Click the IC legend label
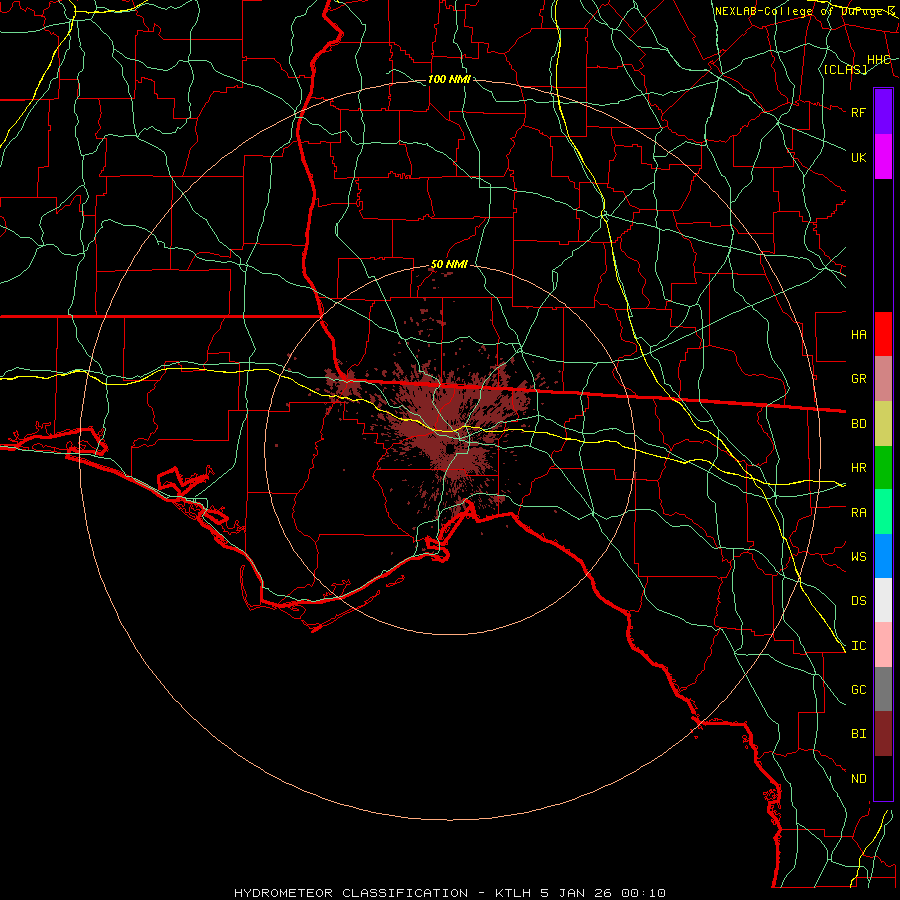This screenshot has width=900, height=900. (859, 645)
